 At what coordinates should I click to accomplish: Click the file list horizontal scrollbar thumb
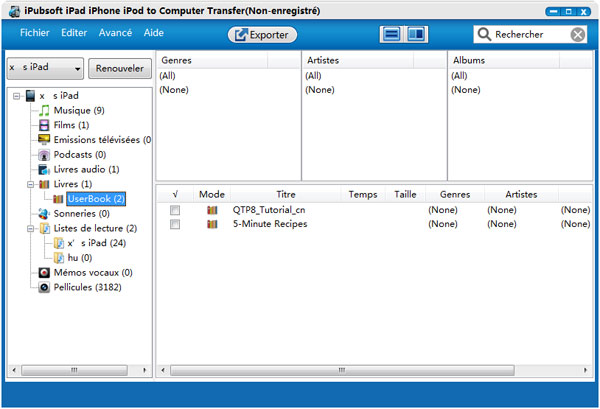click(x=342, y=370)
